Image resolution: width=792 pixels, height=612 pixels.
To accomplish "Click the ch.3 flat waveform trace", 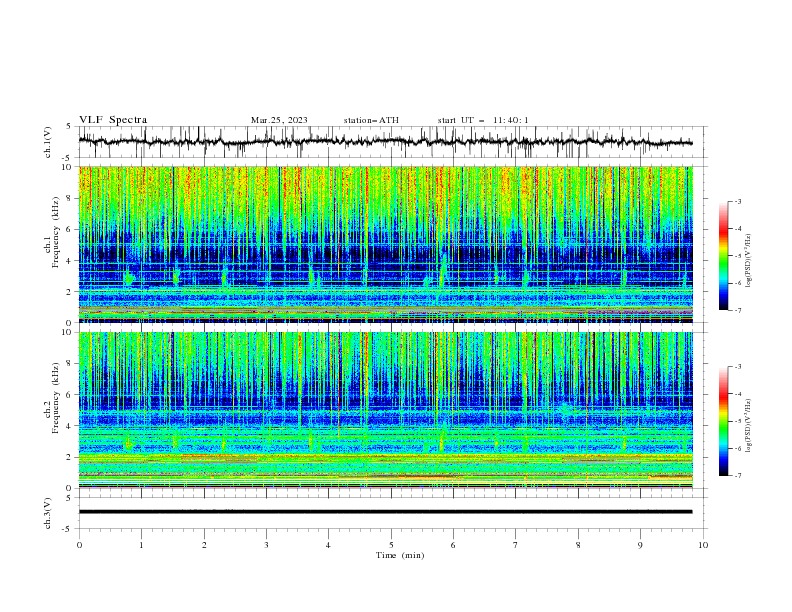I will click(x=385, y=512).
